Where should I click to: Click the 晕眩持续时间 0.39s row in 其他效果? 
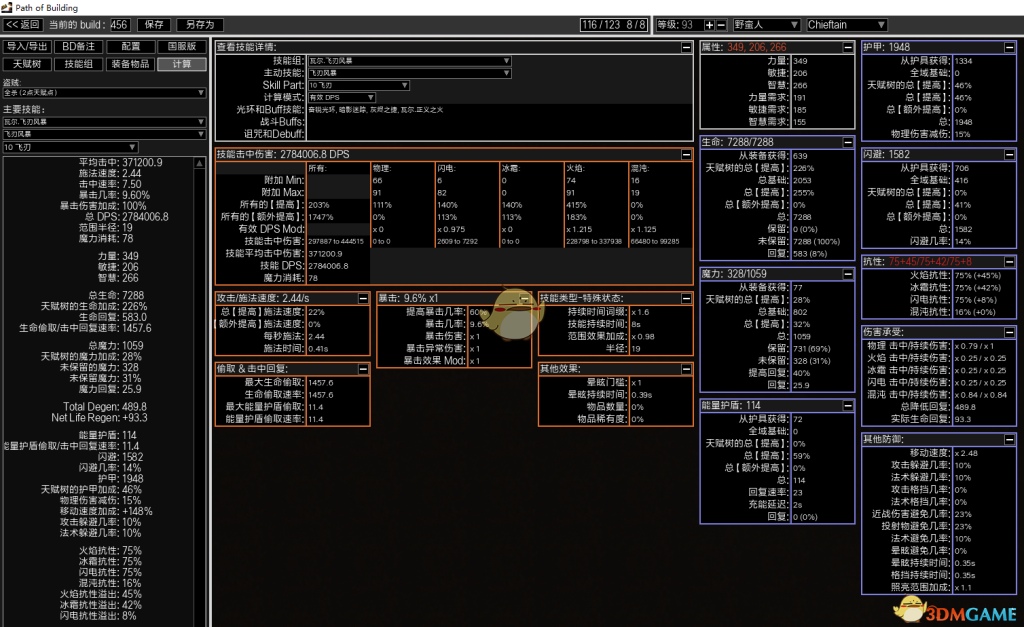(x=616, y=394)
